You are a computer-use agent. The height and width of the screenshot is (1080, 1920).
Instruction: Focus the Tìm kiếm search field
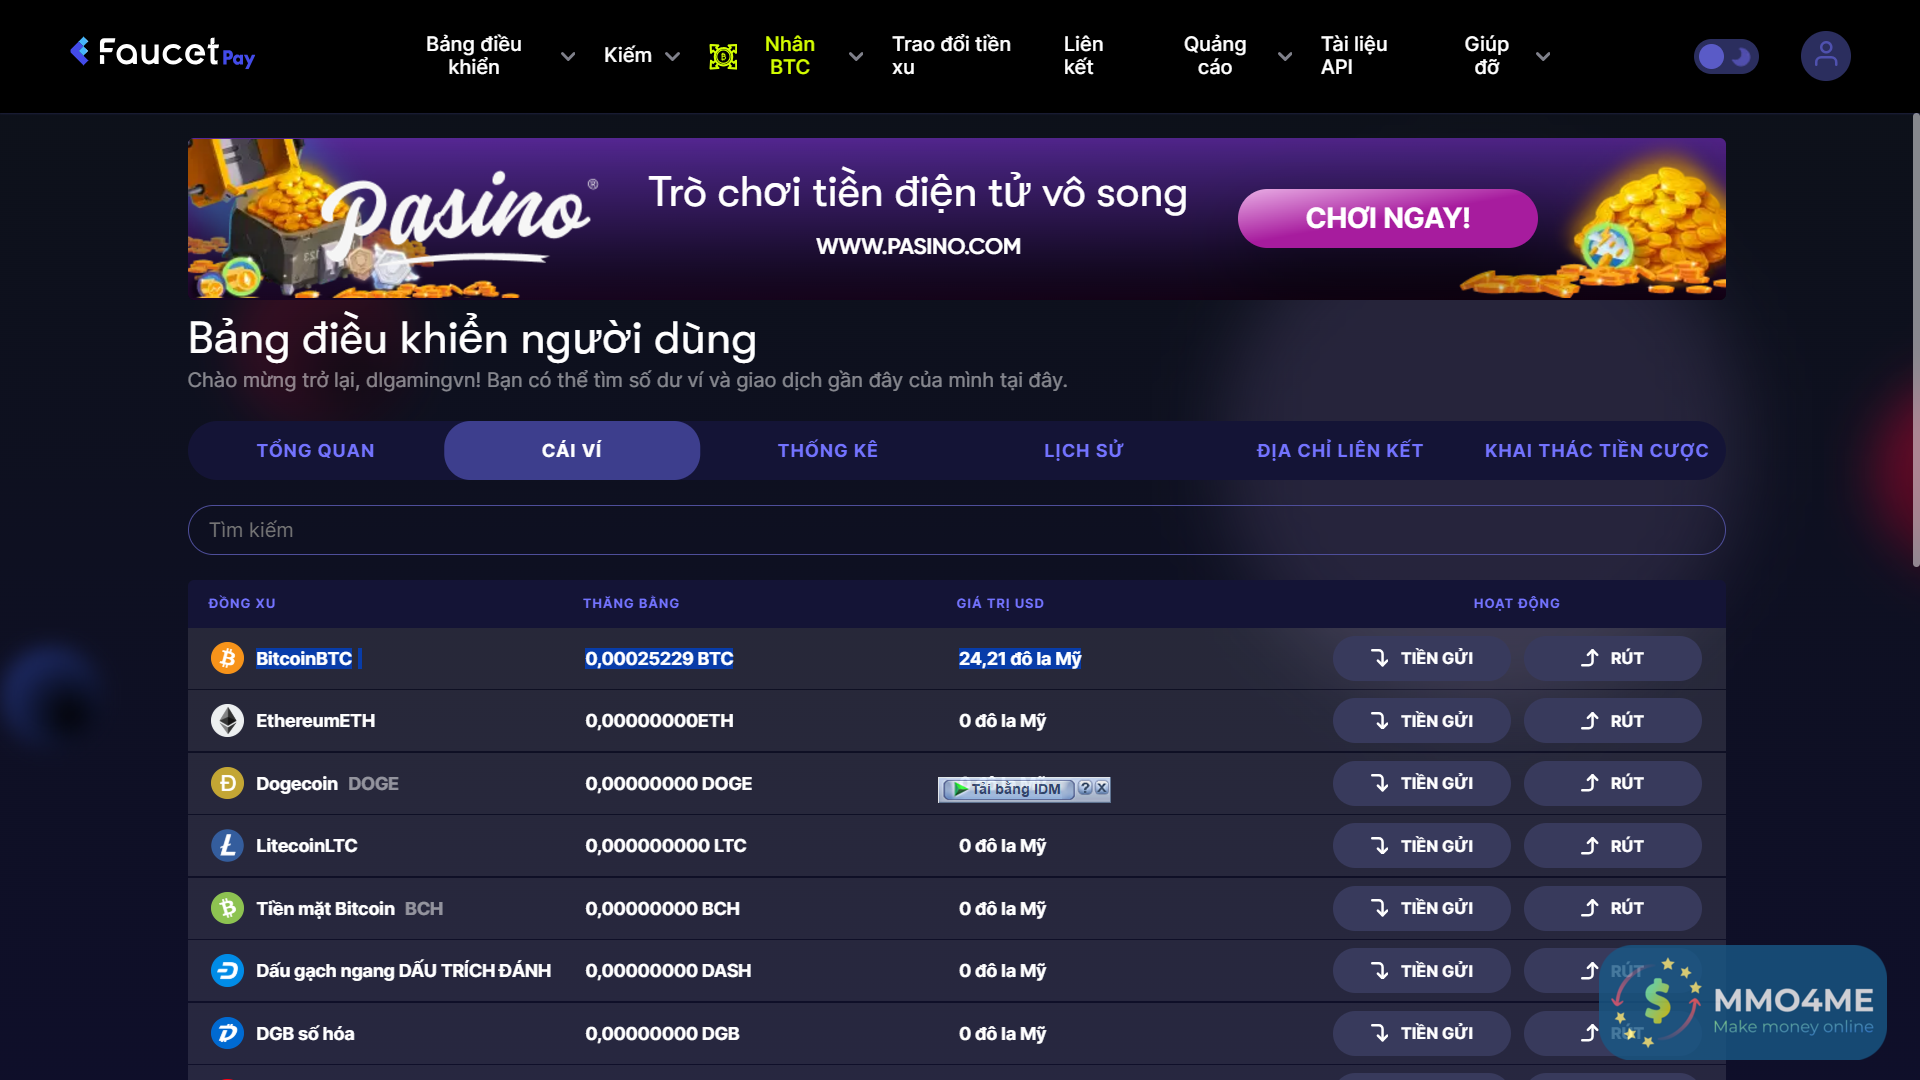[x=956, y=530]
